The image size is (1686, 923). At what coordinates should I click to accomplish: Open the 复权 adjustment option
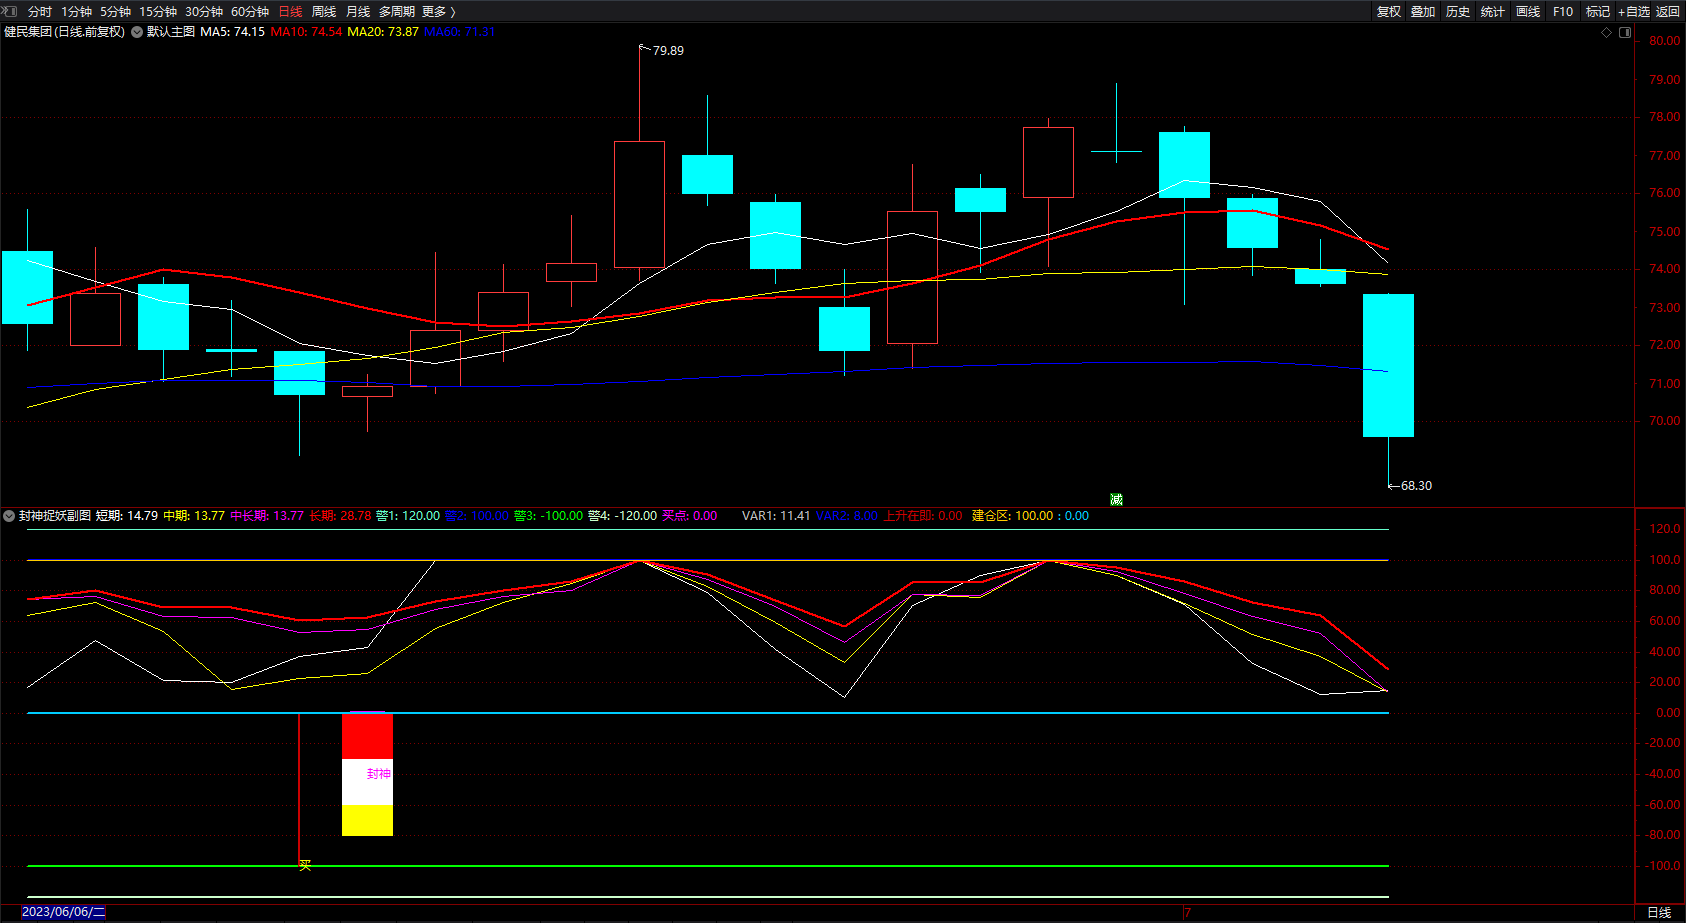click(1389, 12)
